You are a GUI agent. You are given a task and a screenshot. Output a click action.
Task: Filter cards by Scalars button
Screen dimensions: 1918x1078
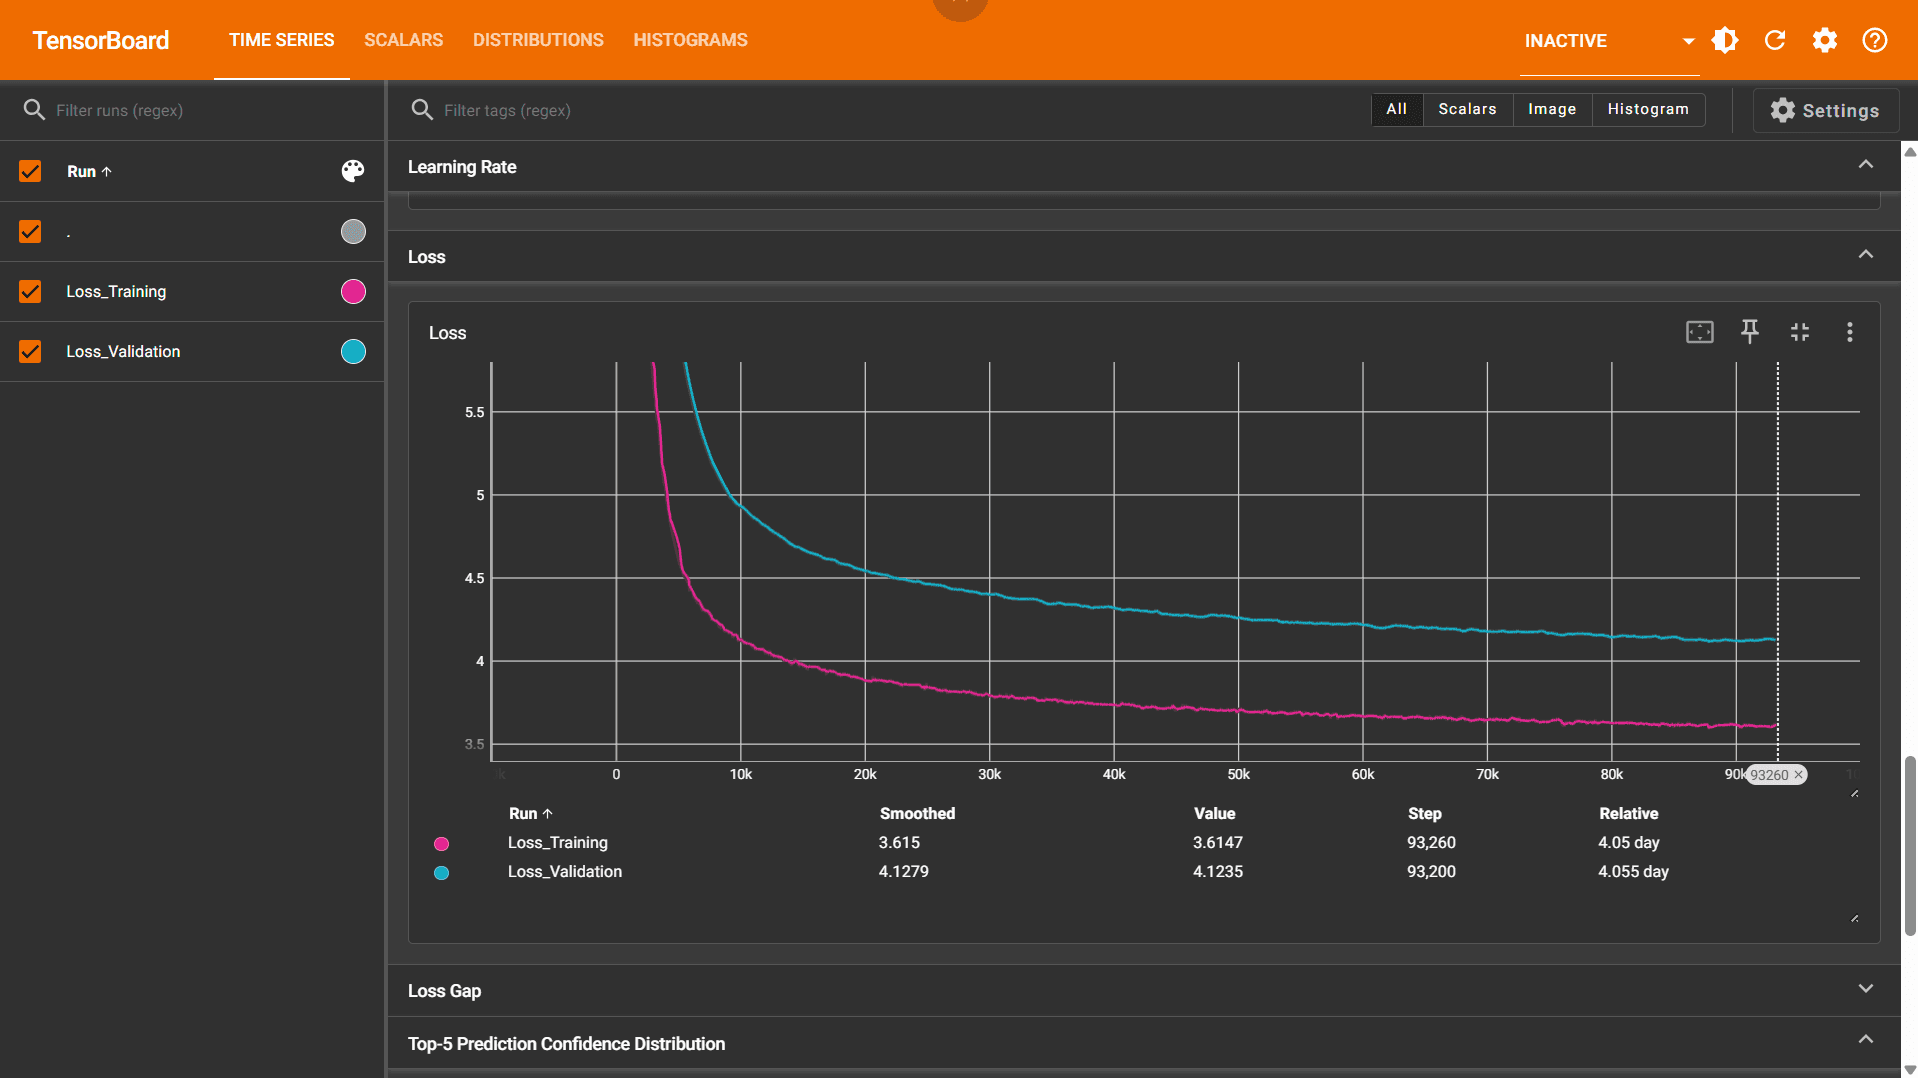(x=1467, y=109)
